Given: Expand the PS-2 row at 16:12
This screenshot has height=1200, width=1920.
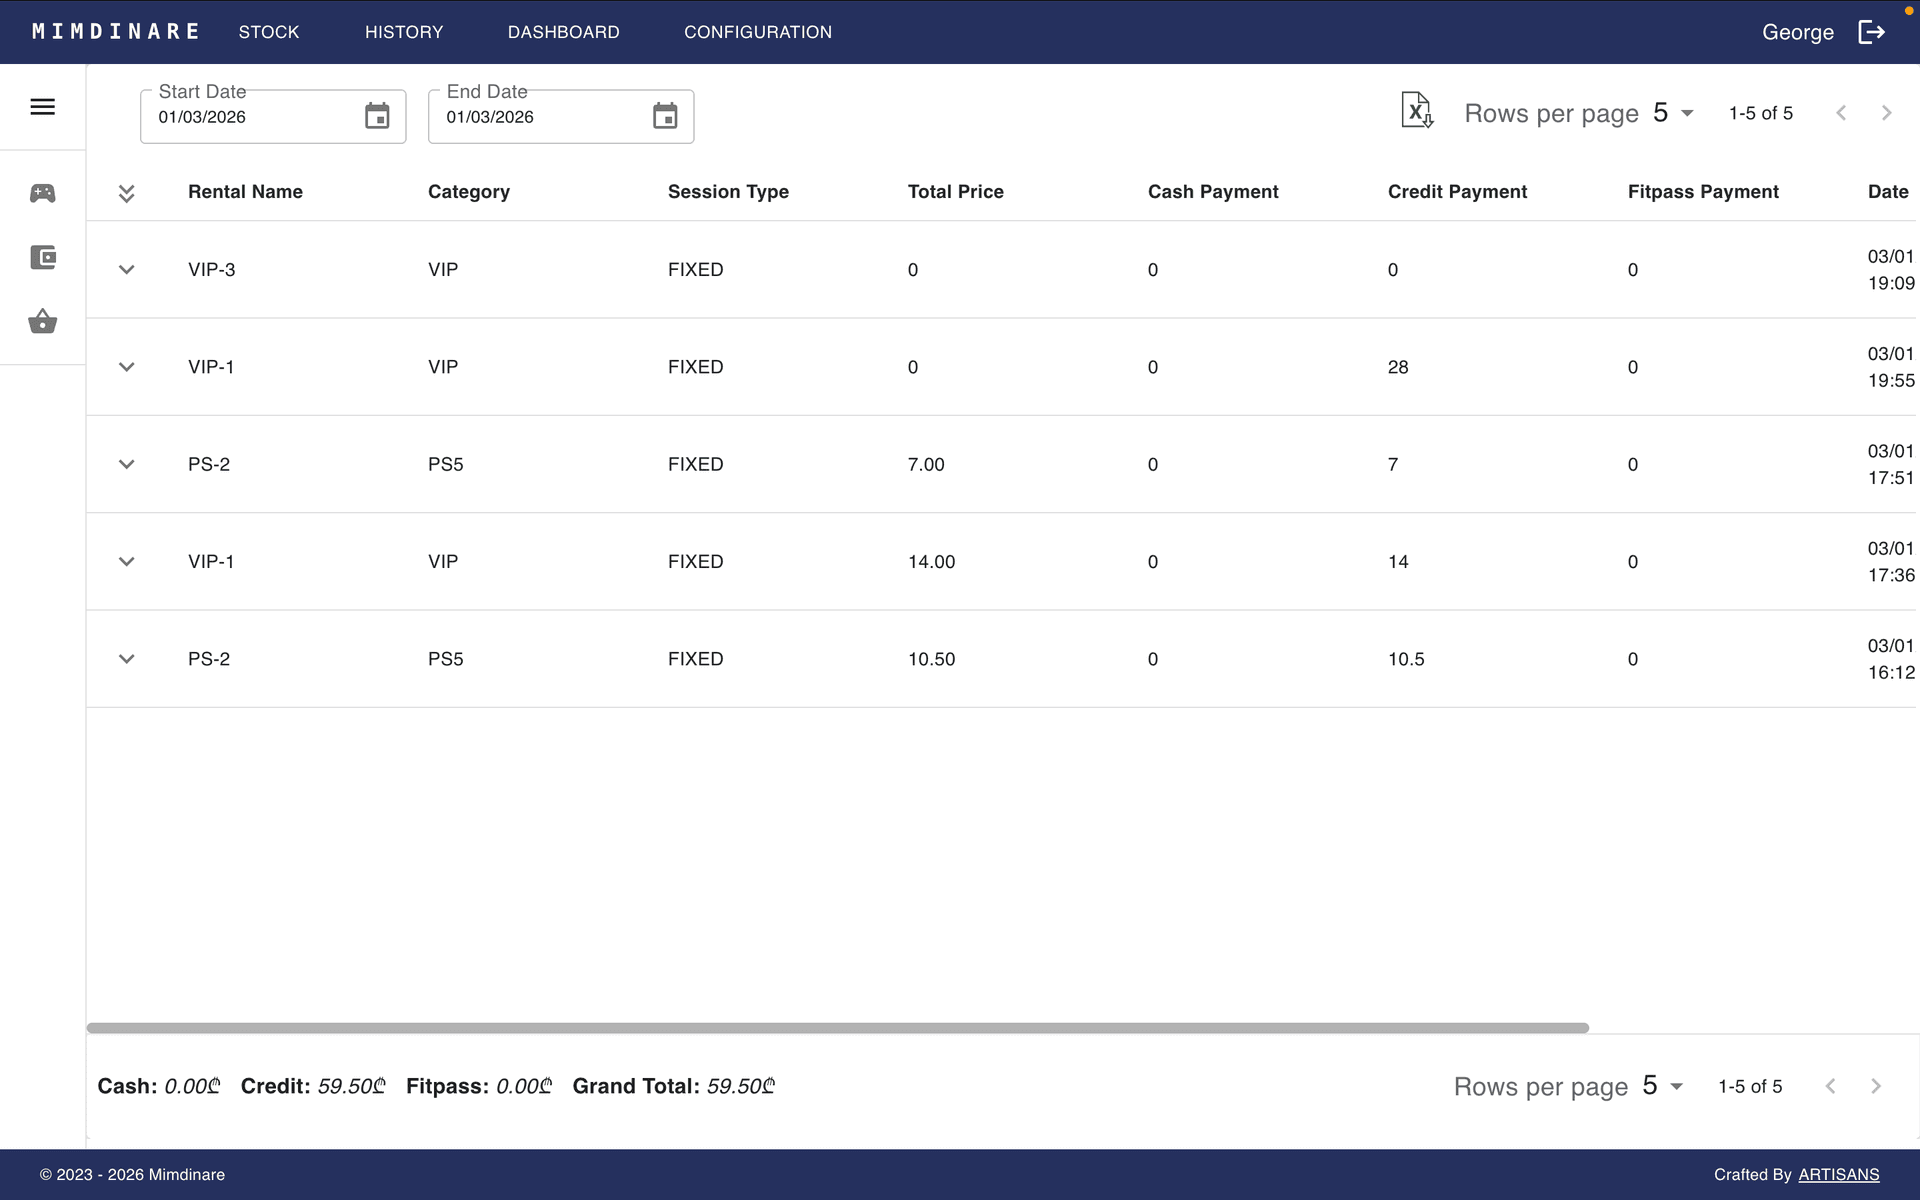Looking at the screenshot, I should [x=126, y=659].
